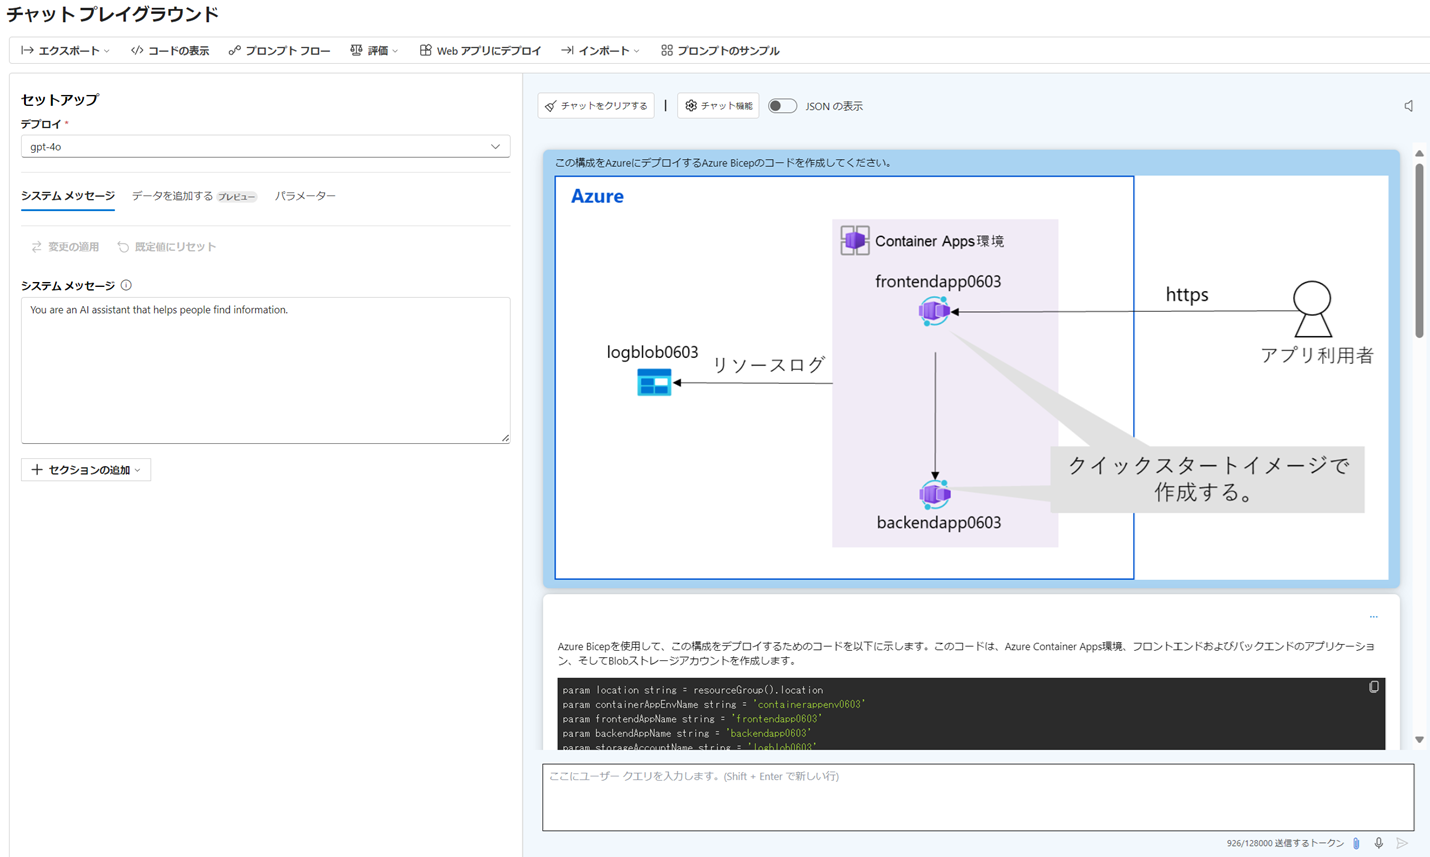Click the scale icon of 評価
Viewport: 1430px width, 857px height.
point(356,50)
